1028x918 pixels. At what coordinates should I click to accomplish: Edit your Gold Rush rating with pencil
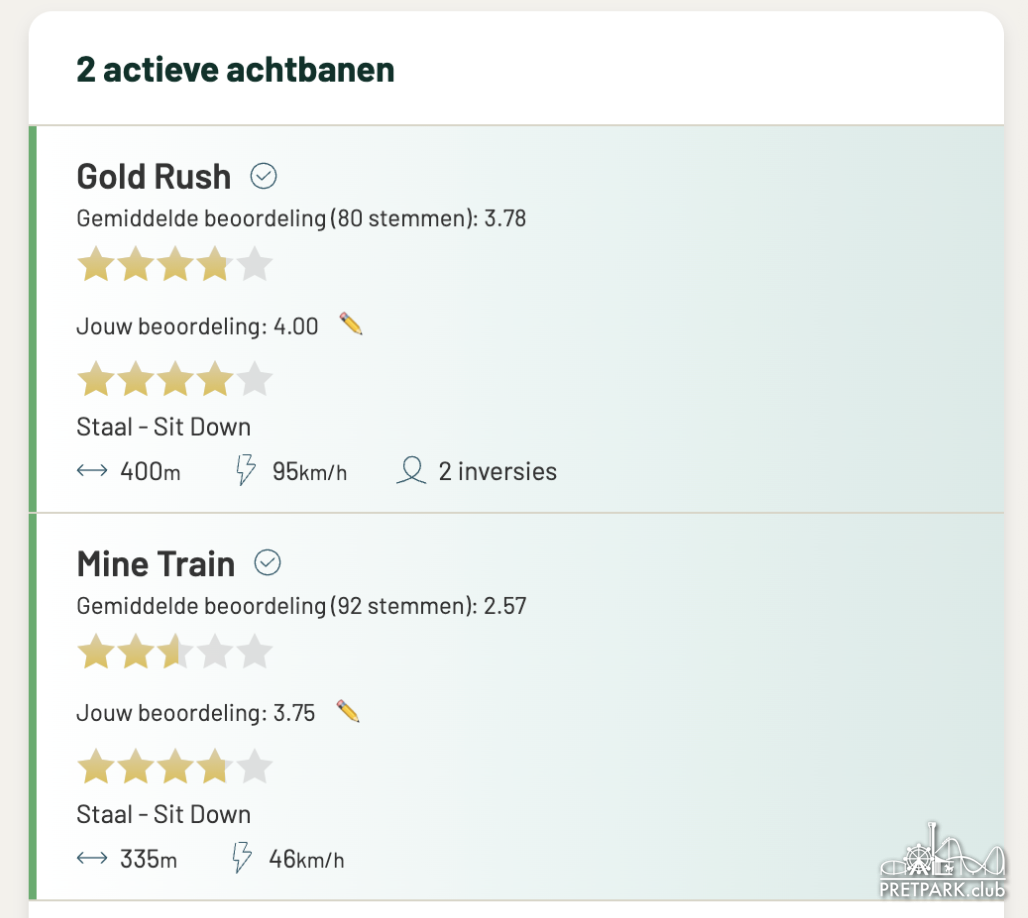(x=350, y=324)
